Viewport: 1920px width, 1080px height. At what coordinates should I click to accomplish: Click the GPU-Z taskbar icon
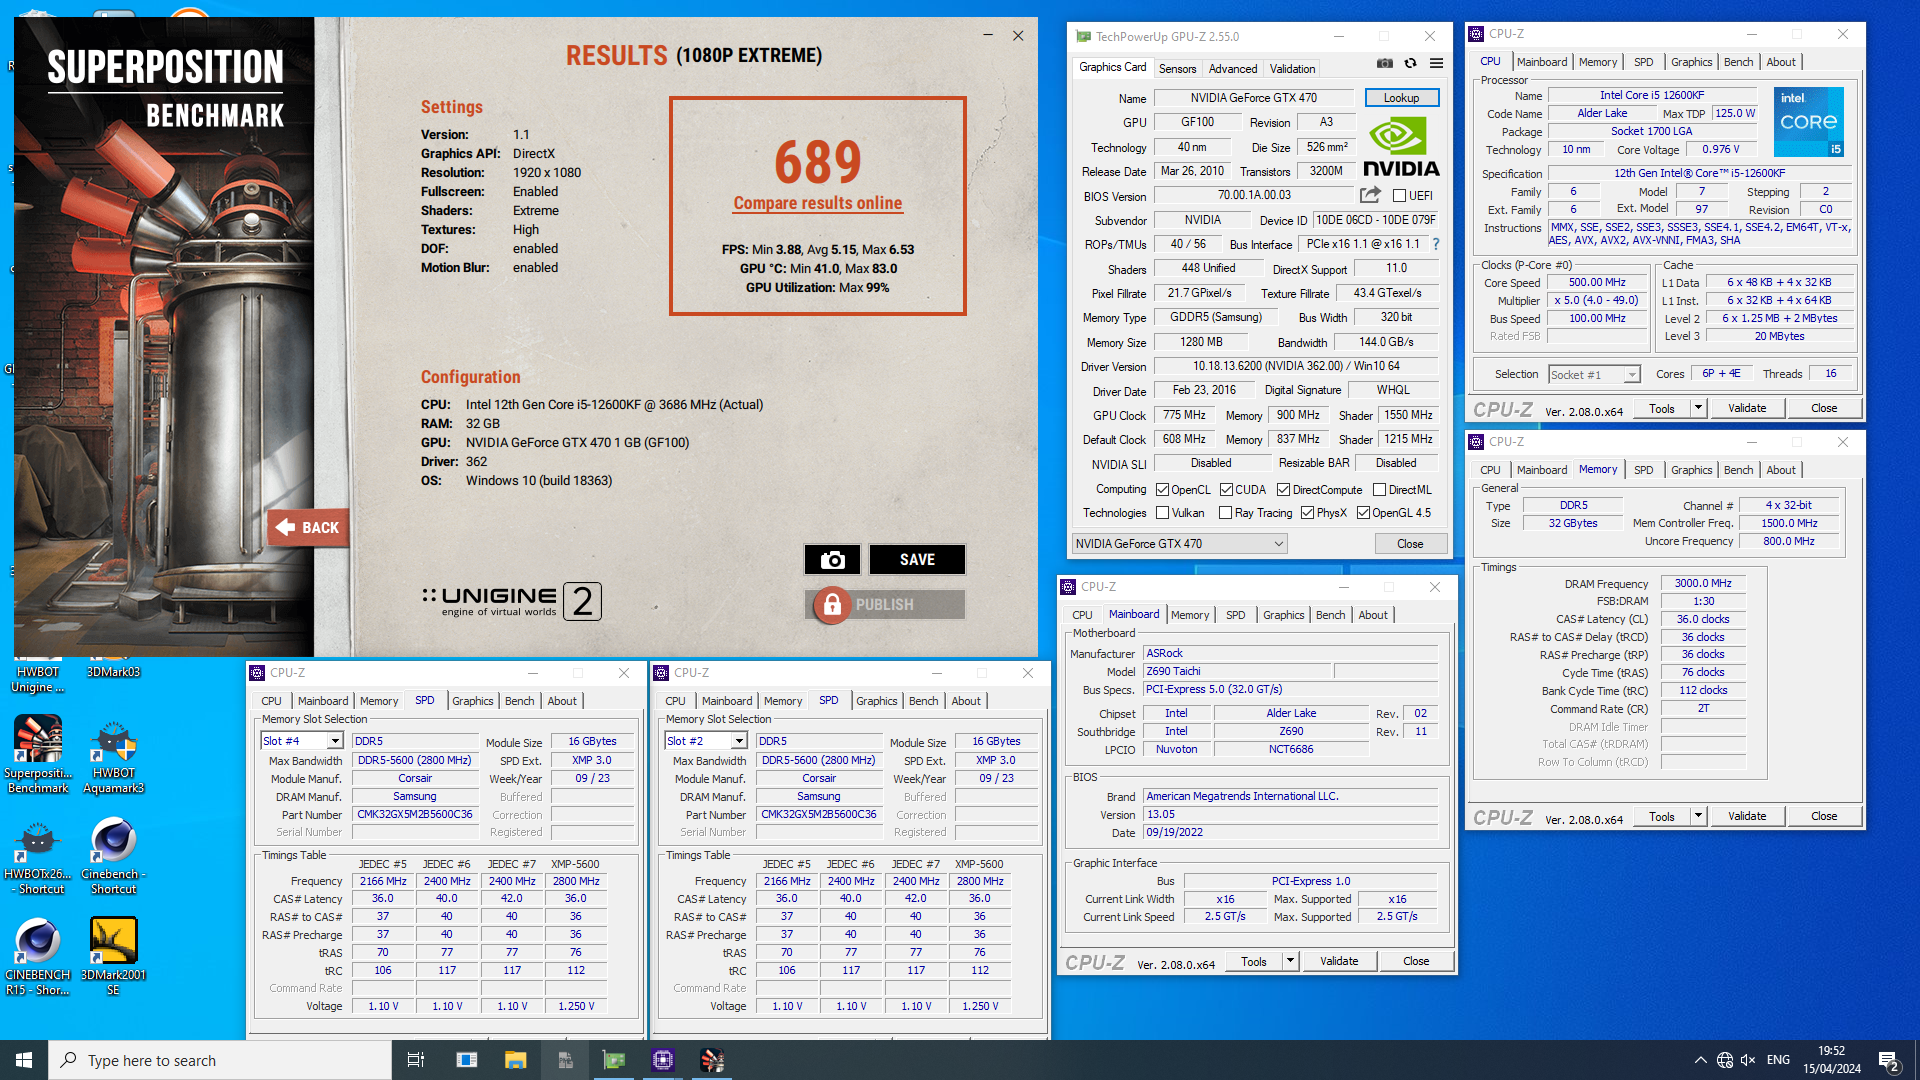click(x=614, y=1060)
